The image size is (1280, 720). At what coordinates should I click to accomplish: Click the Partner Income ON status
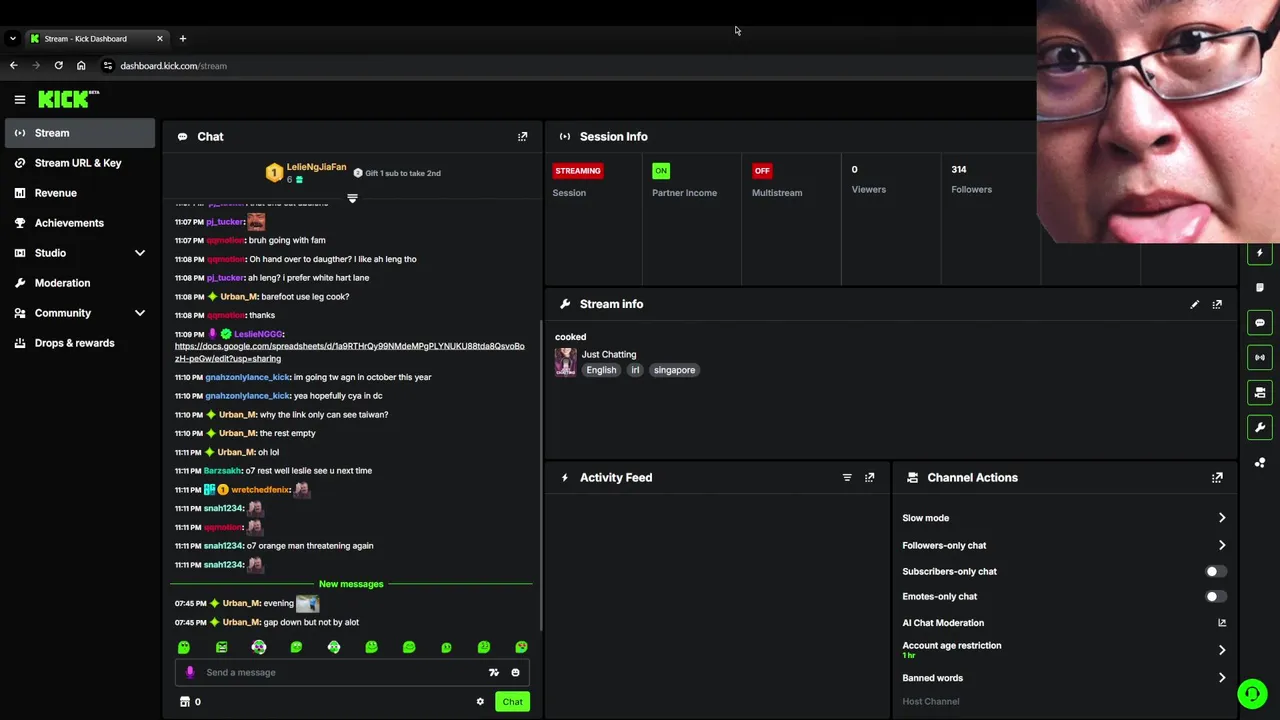tap(660, 171)
